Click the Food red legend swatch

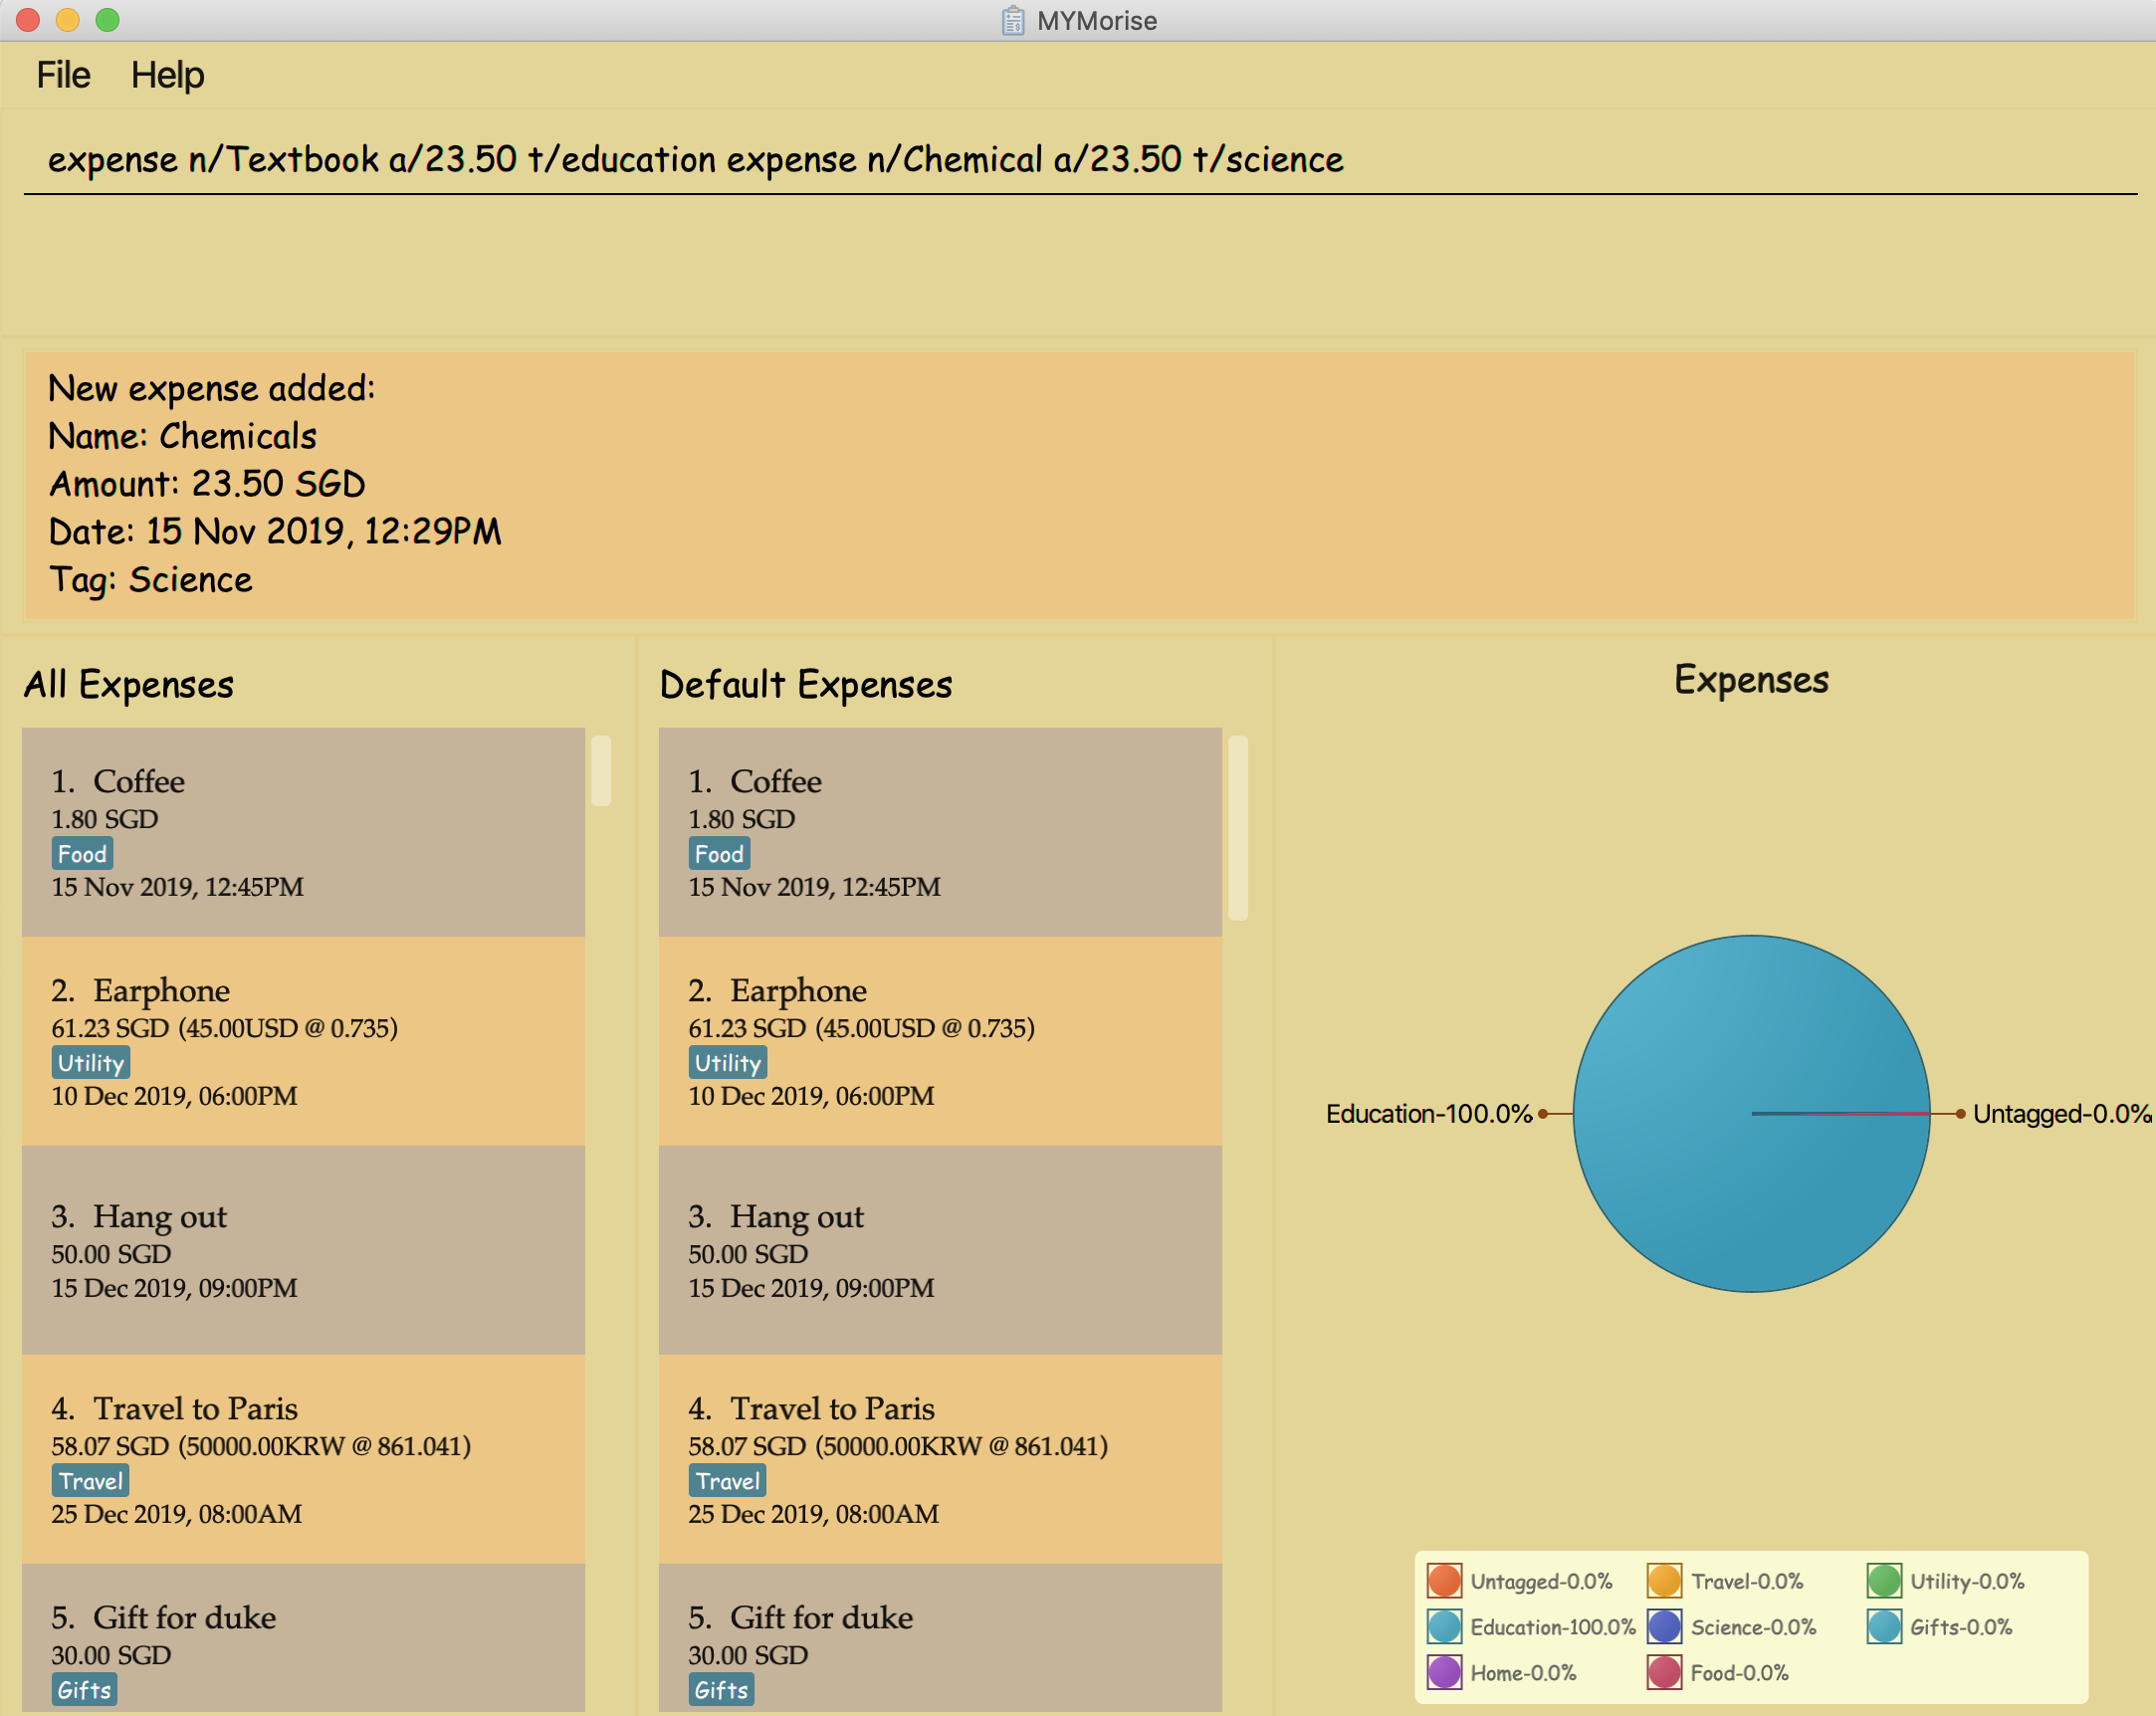[x=1664, y=1672]
